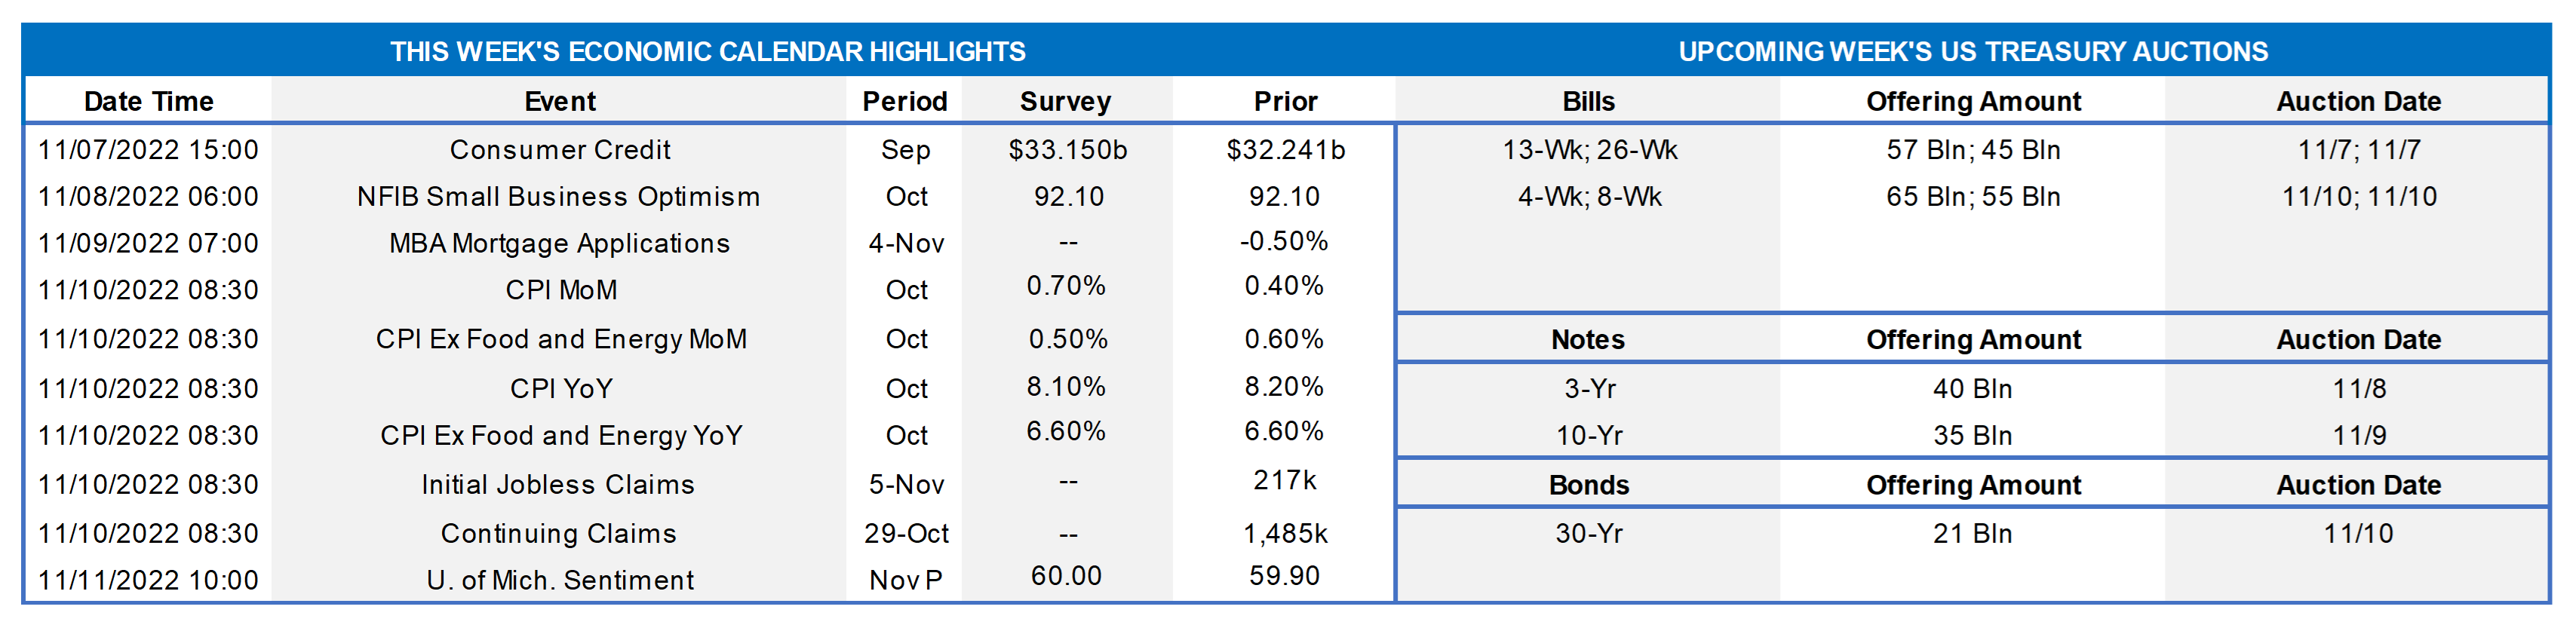Click the Period column header
2576x628 pixels.
pyautogui.click(x=905, y=101)
